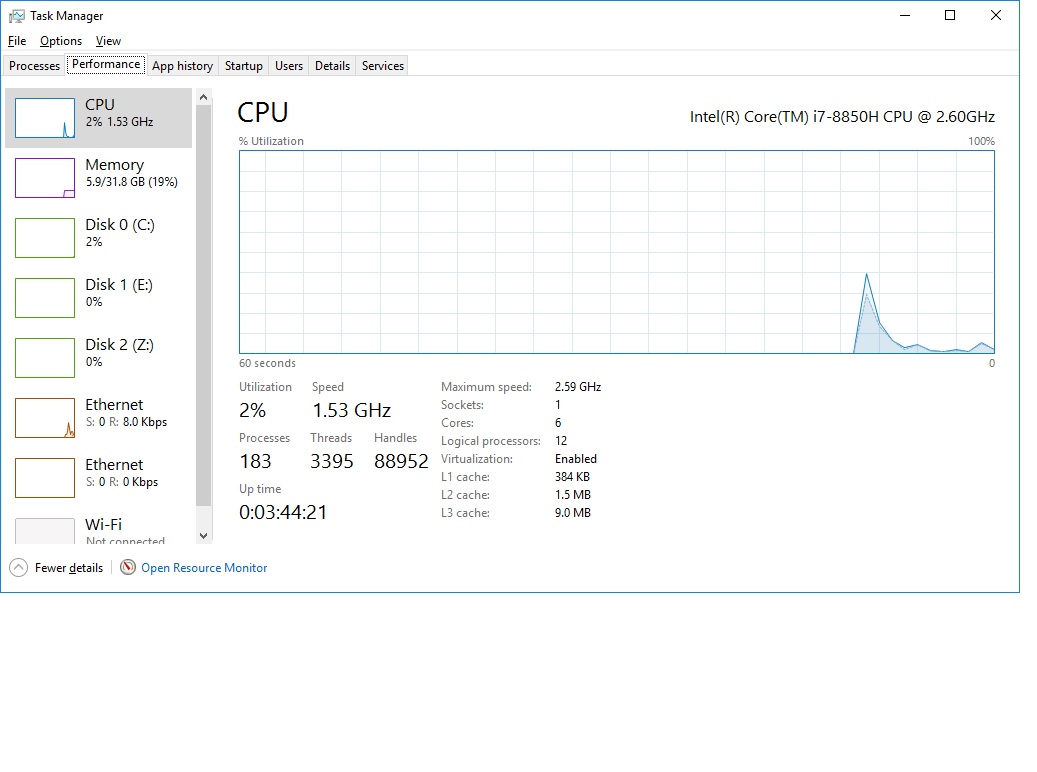Click the maximum speed 2.59 GHz value
Viewport: 1037px width, 772px height.
[x=578, y=386]
